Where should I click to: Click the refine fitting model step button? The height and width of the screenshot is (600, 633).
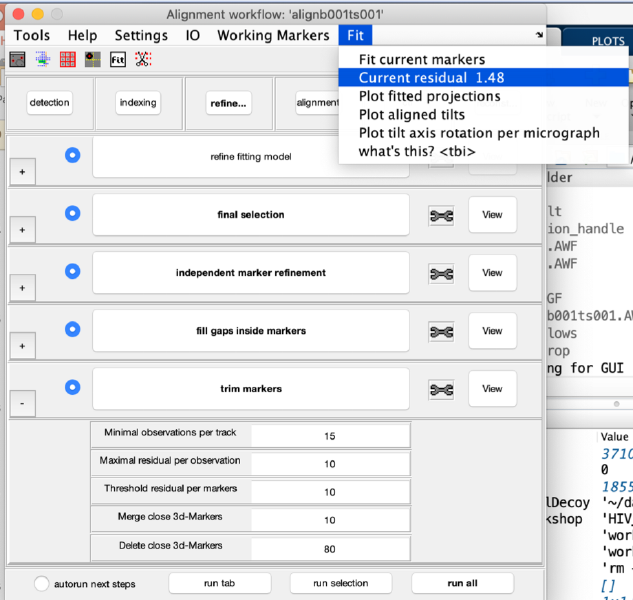[251, 157]
